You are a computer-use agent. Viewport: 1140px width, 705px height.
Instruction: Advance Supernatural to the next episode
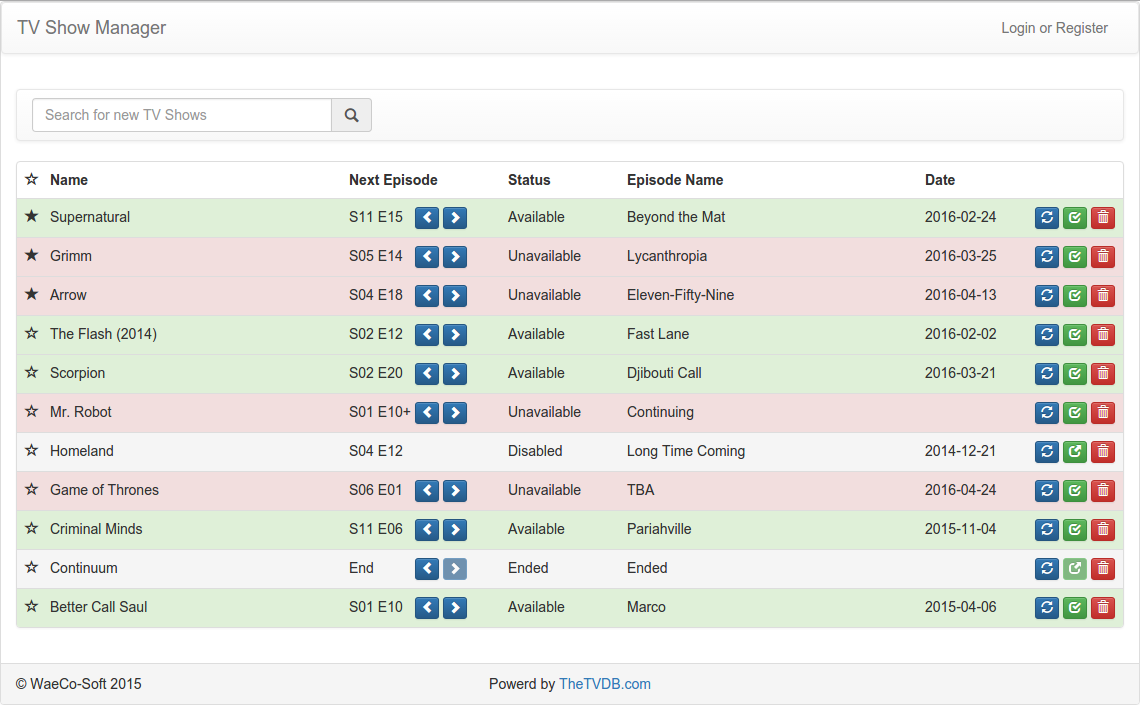(x=455, y=217)
